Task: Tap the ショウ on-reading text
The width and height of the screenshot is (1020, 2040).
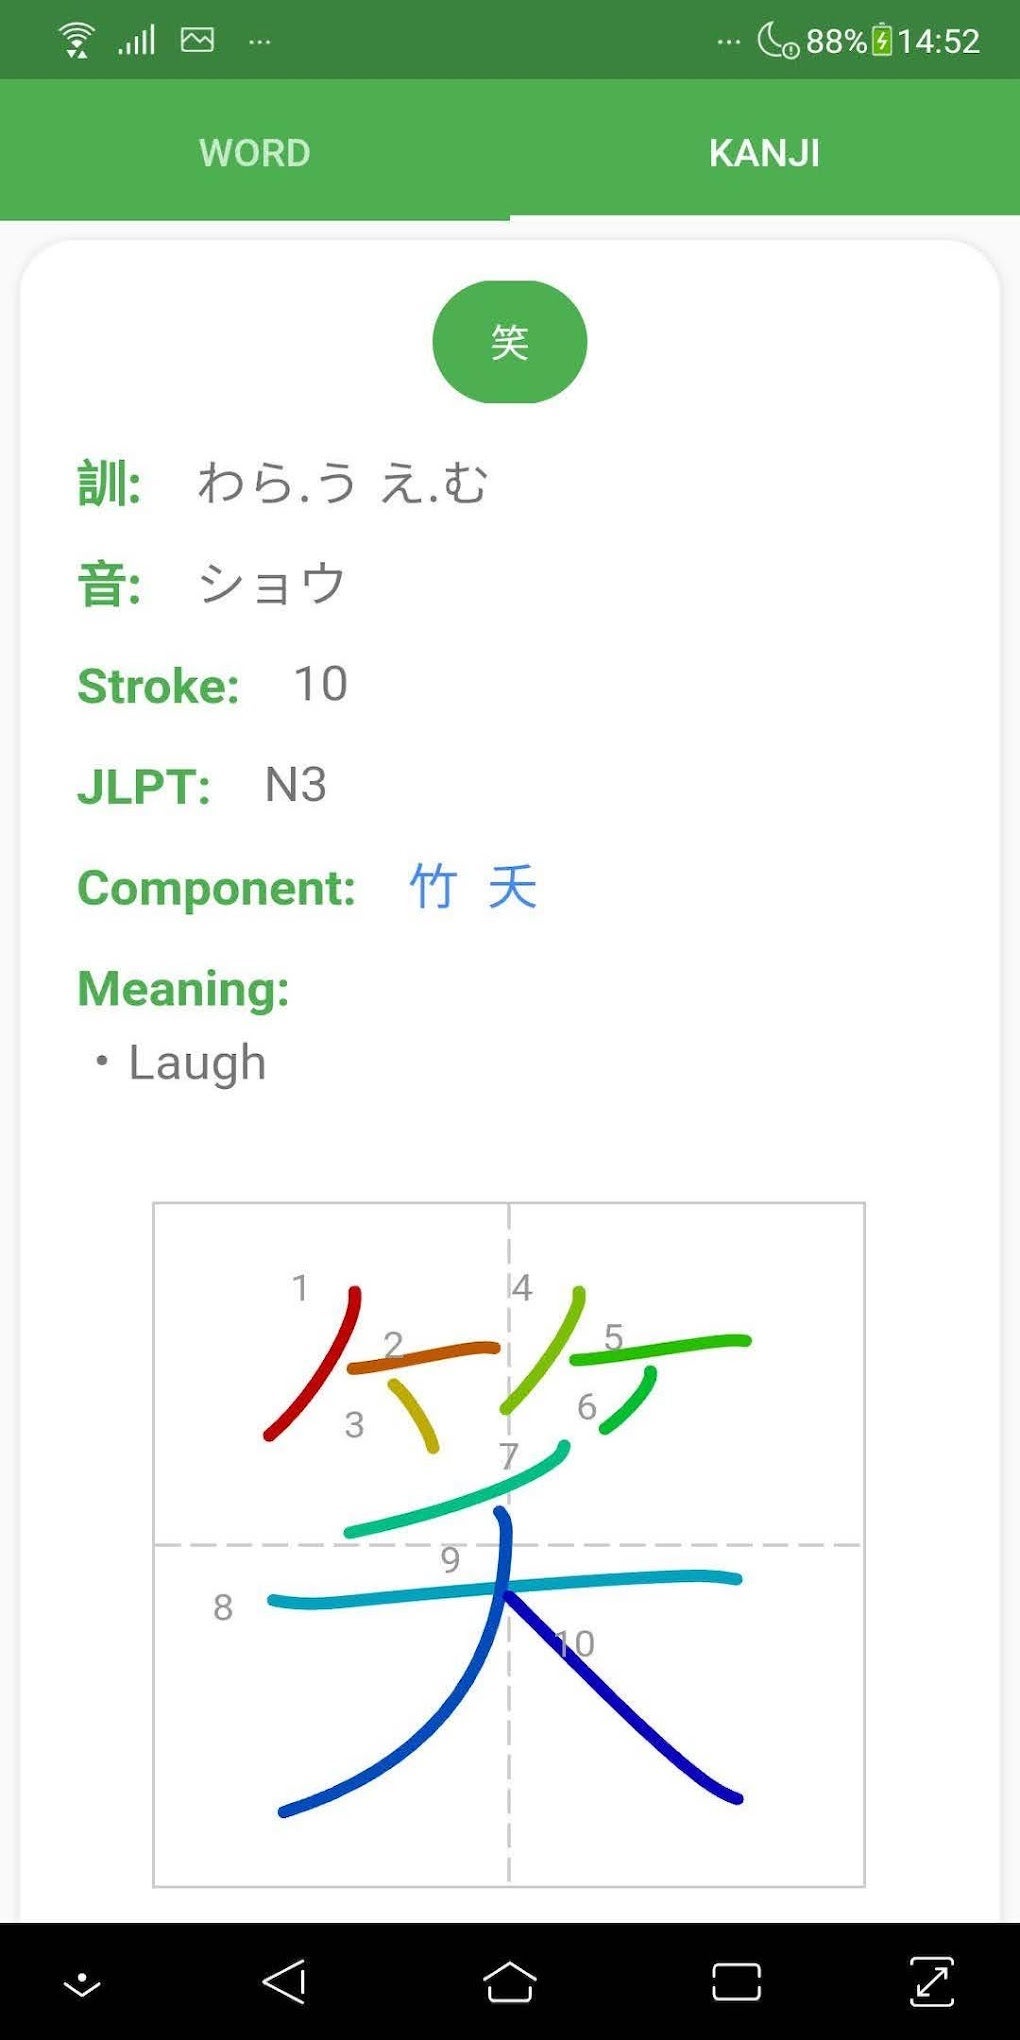Action: 272,584
